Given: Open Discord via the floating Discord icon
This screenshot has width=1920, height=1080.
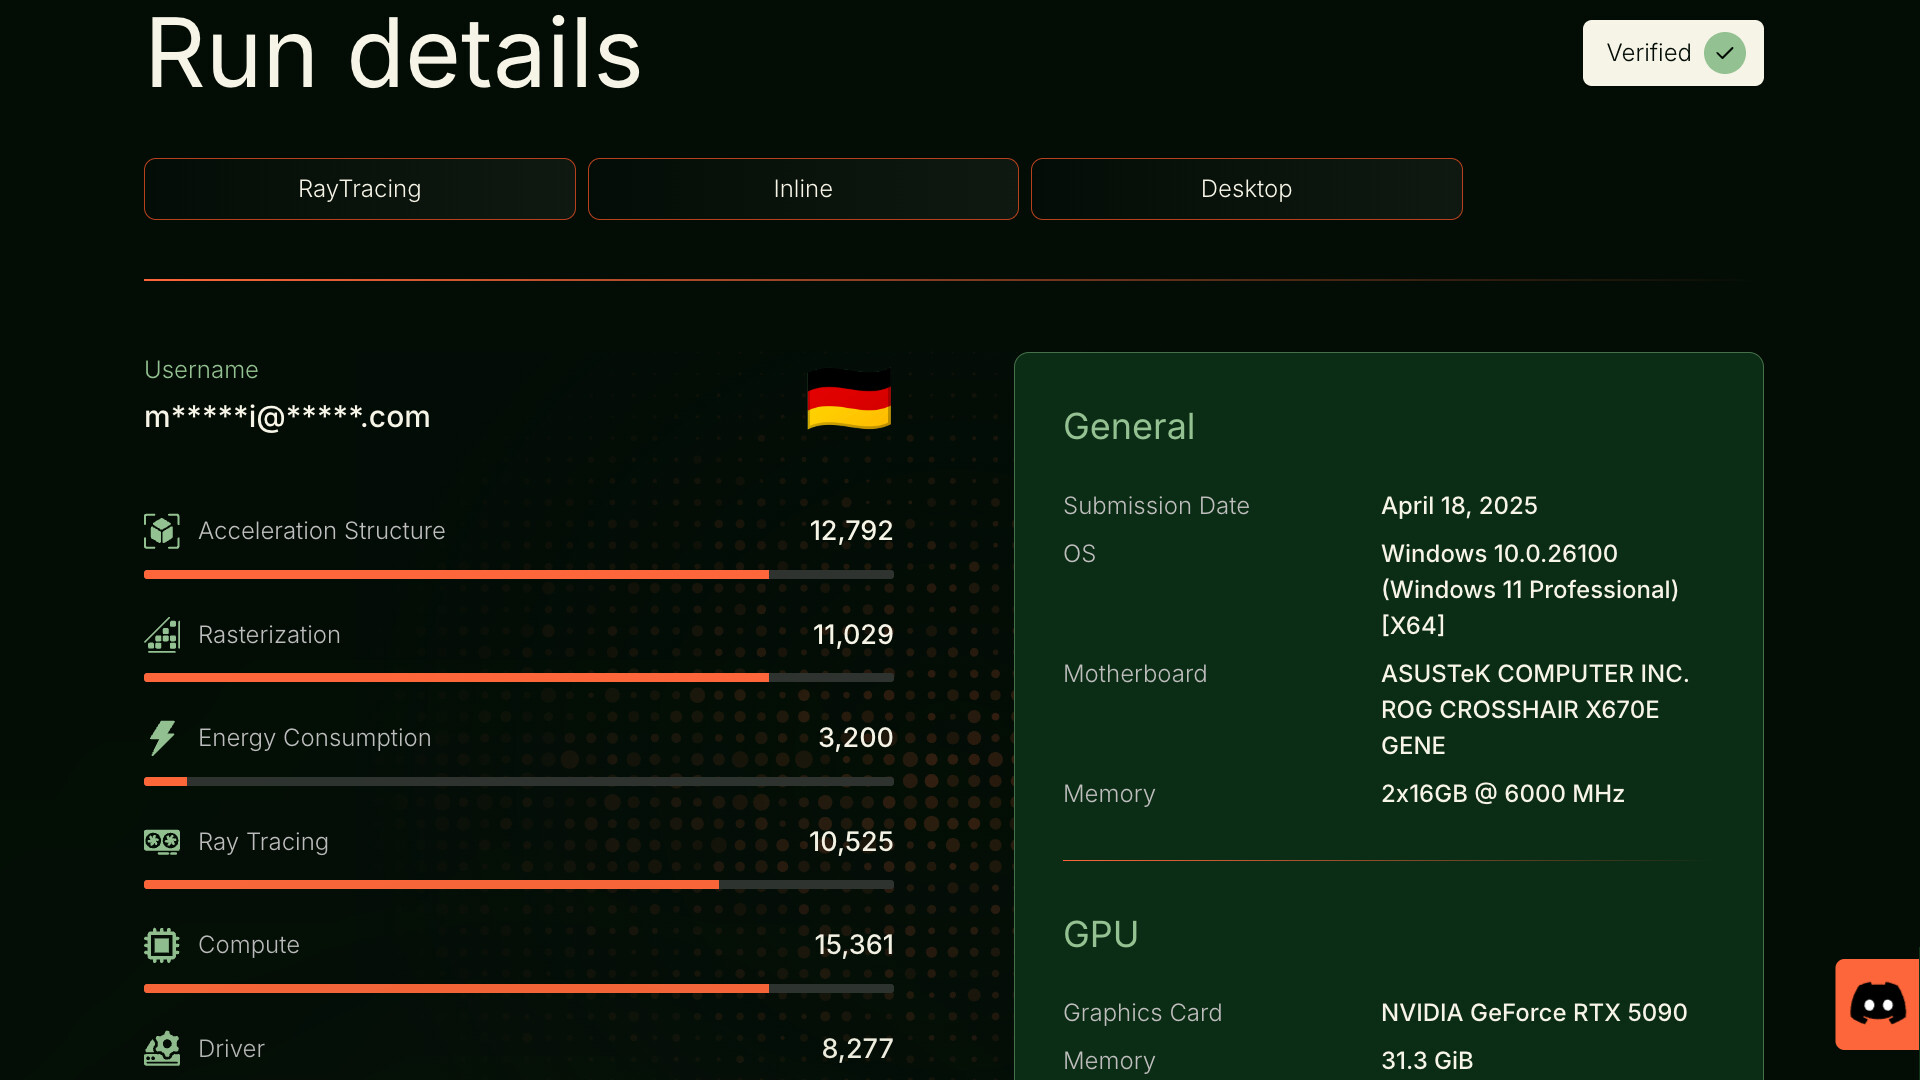Looking at the screenshot, I should pyautogui.click(x=1877, y=1004).
